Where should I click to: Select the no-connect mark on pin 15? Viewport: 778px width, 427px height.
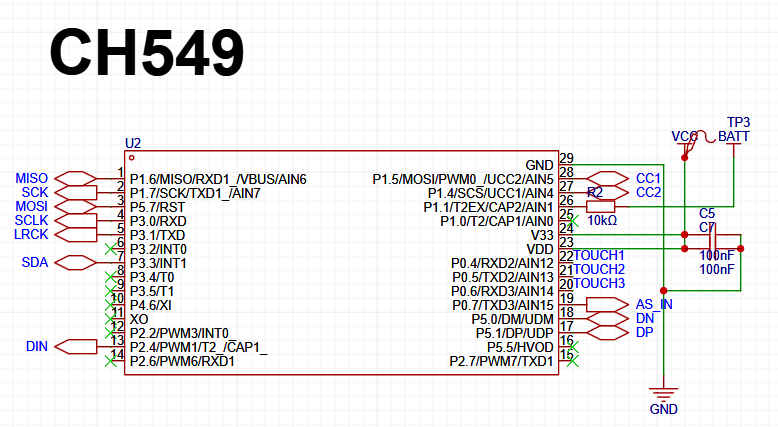(x=573, y=361)
